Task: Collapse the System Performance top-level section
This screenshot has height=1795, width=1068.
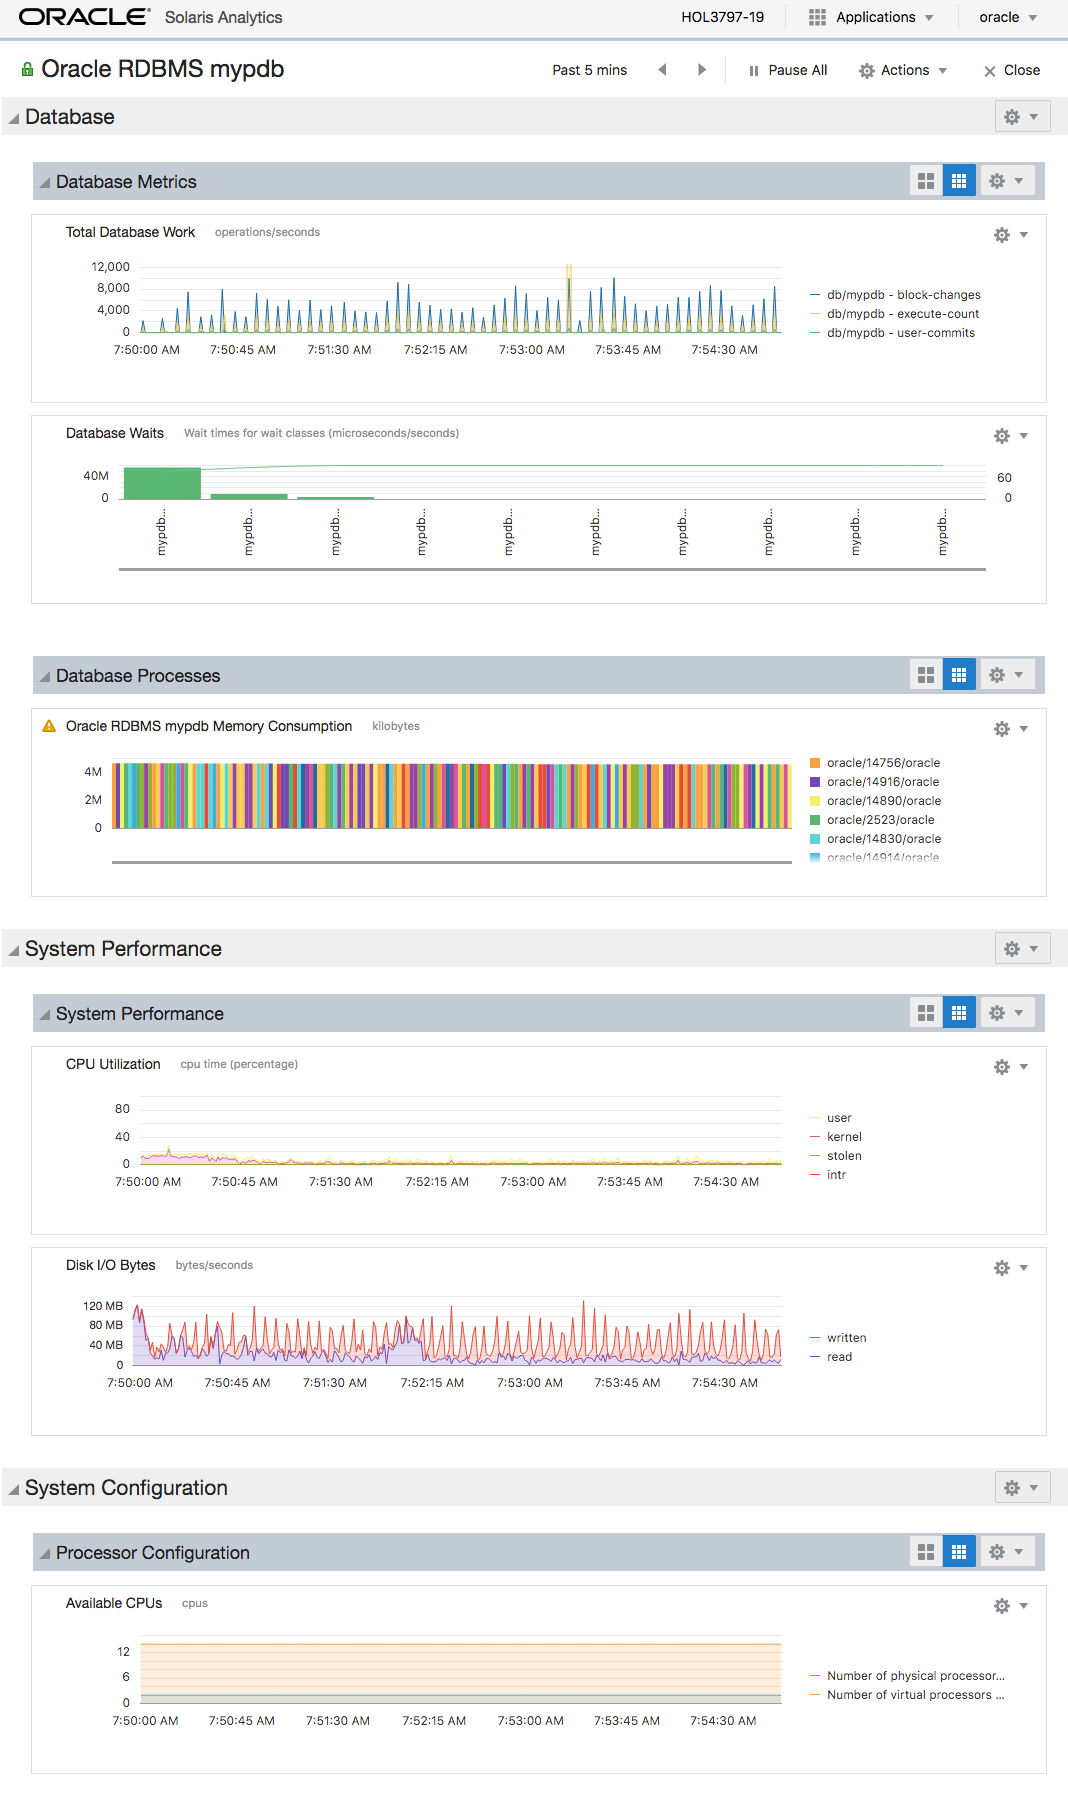Action: click(x=14, y=950)
